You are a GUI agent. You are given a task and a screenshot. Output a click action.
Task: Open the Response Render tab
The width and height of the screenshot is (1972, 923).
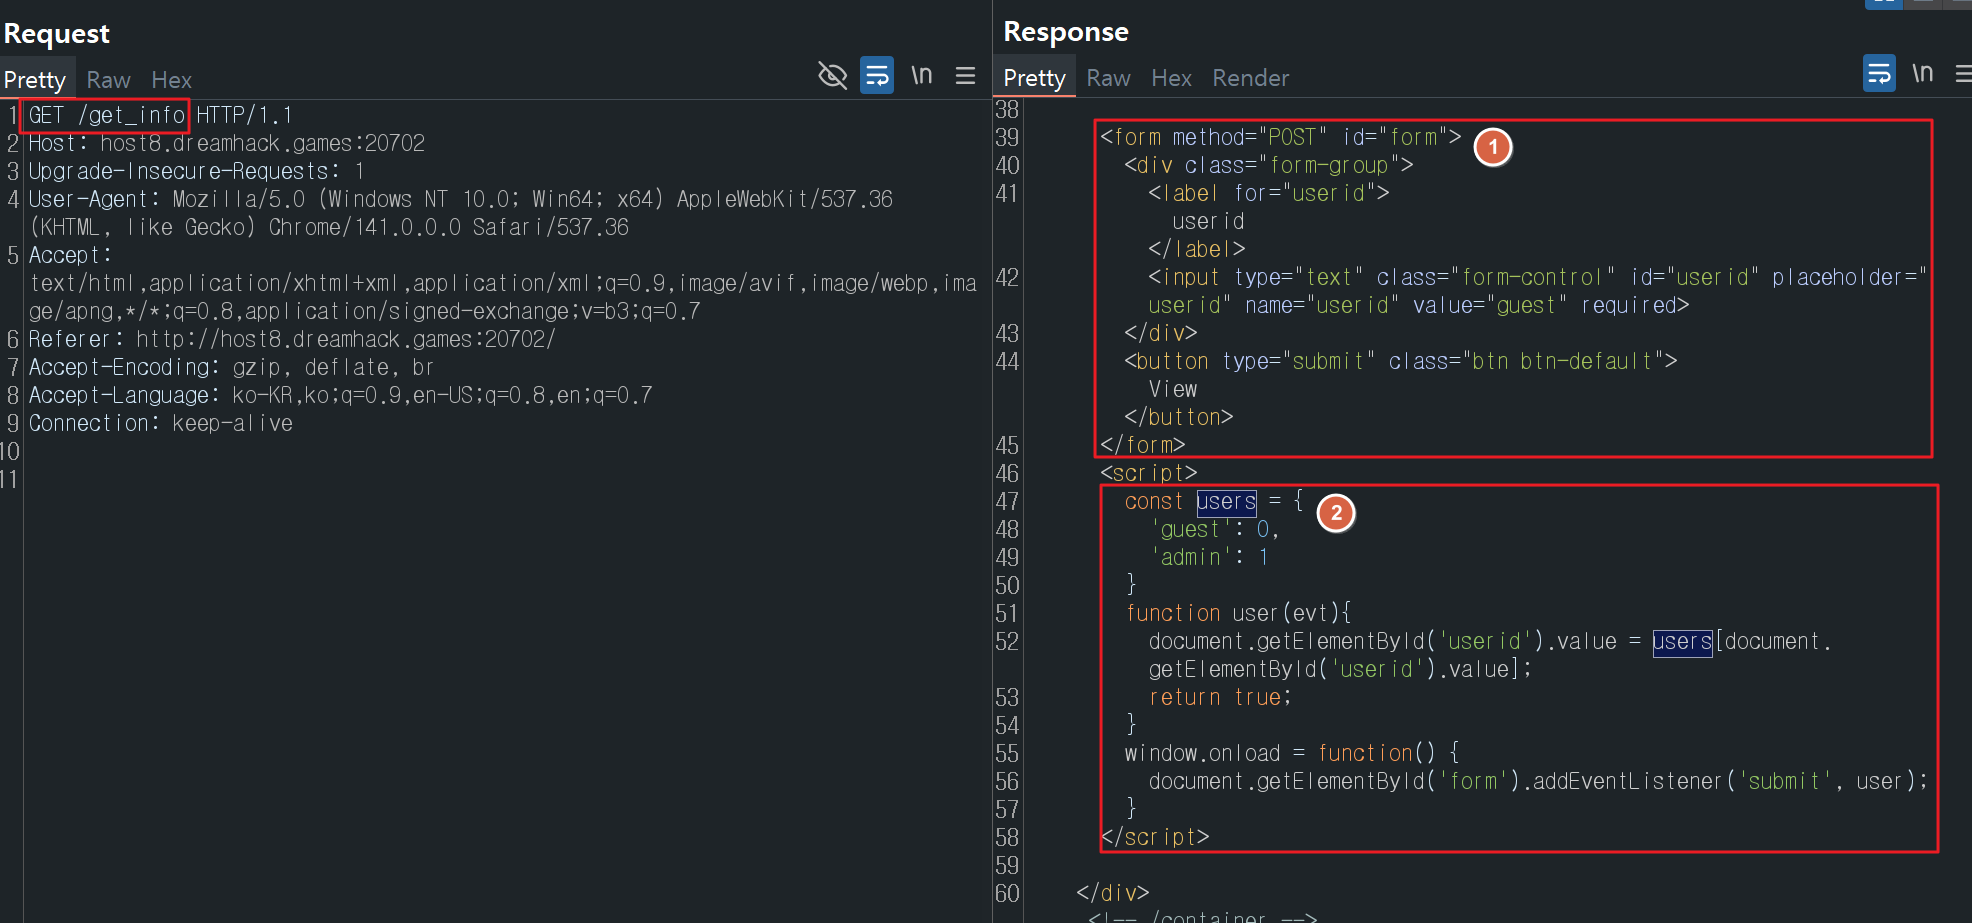click(1250, 78)
